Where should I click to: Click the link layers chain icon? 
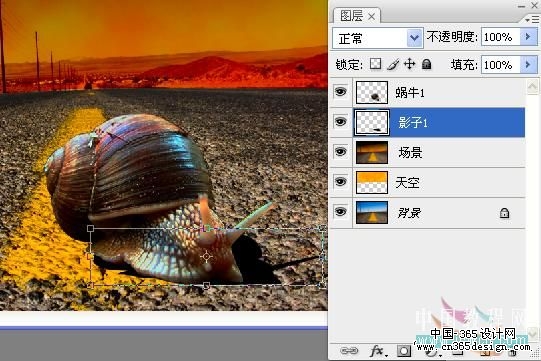[349, 351]
